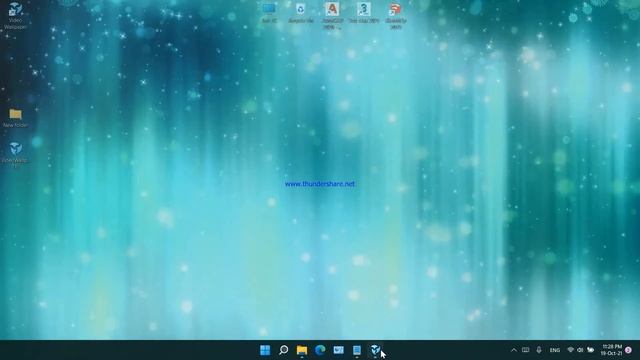Viewport: 640px width, 360px height.
Task: Select the This PC desktop icon
Action: click(269, 13)
